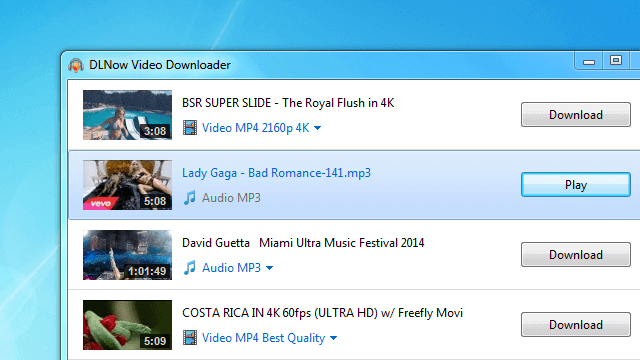Play the Lady Gaga Bad Romance mp3
Viewport: 640px width, 360px height.
click(576, 185)
